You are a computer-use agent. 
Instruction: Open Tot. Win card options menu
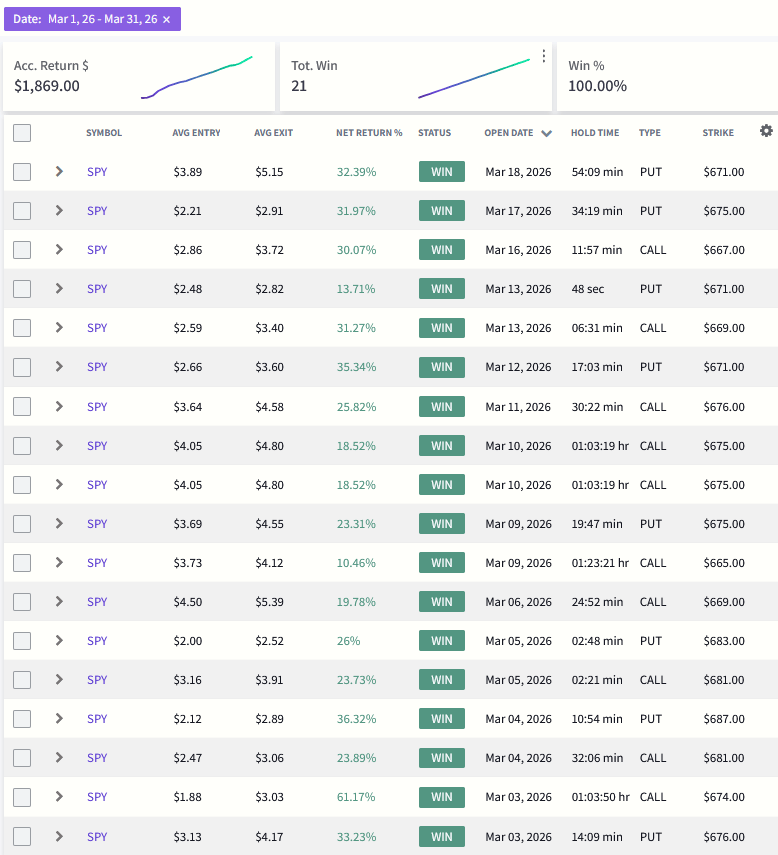tap(544, 56)
